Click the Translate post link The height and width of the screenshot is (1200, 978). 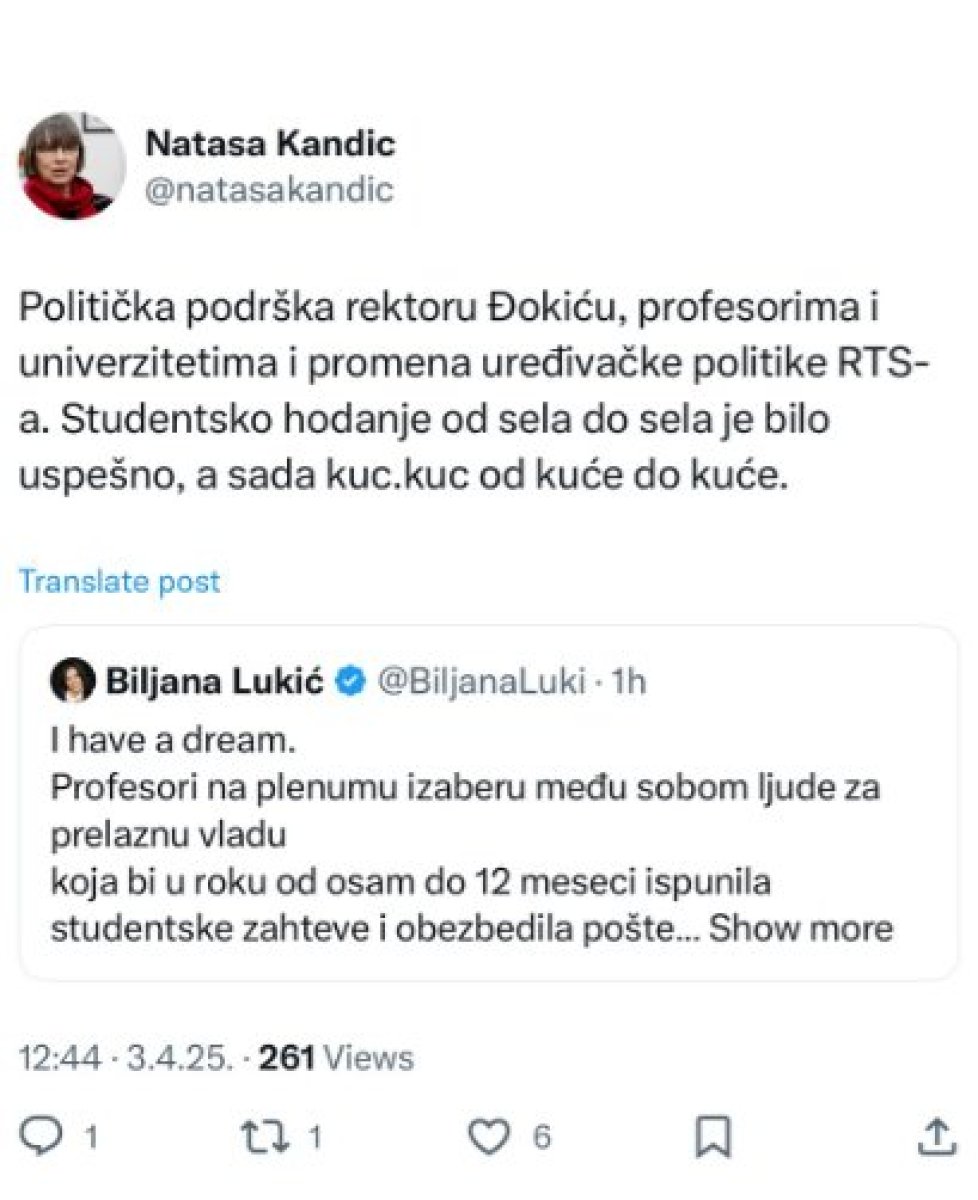pyautogui.click(x=120, y=582)
